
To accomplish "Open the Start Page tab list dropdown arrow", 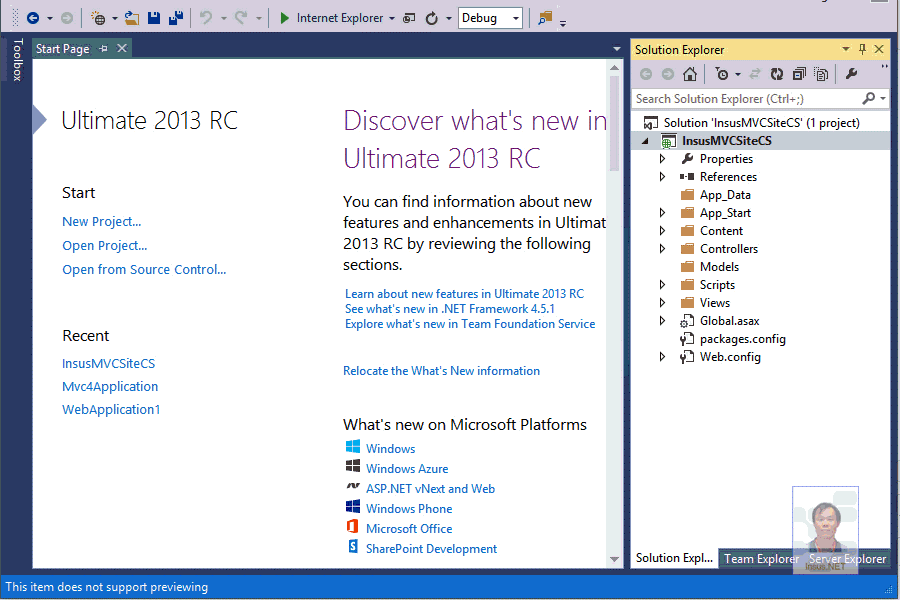I will point(616,49).
